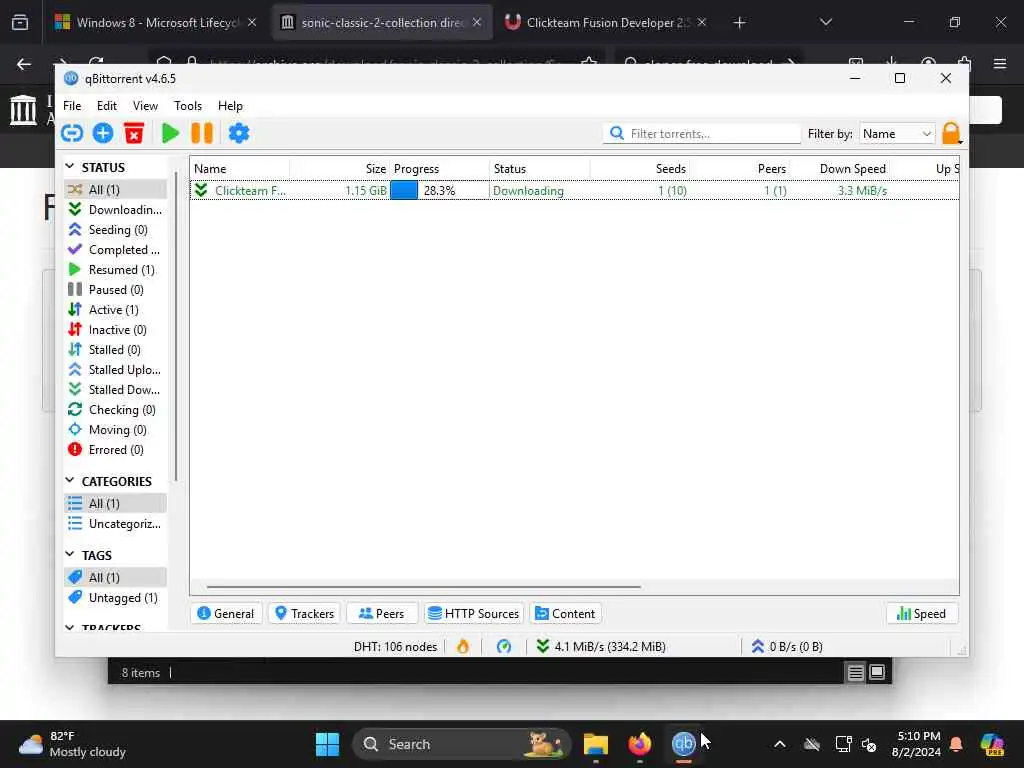Select All (1) under Categories
The width and height of the screenshot is (1024, 768).
(x=116, y=504)
